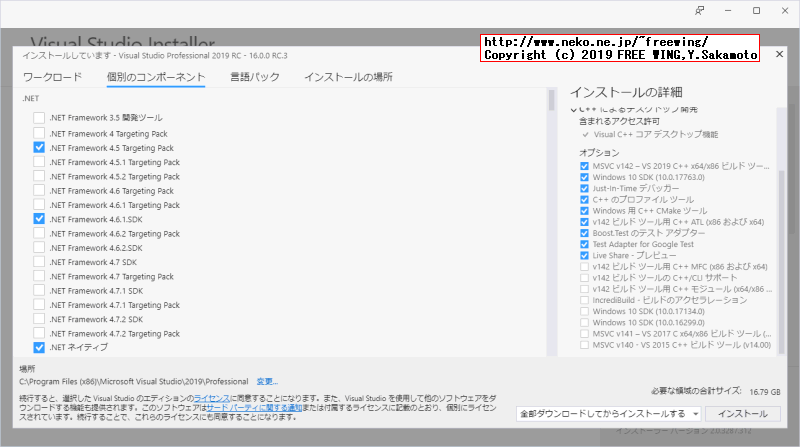Click the feedback icon in title bar
Image resolution: width=800 pixels, height=447 pixels.
tap(699, 11)
